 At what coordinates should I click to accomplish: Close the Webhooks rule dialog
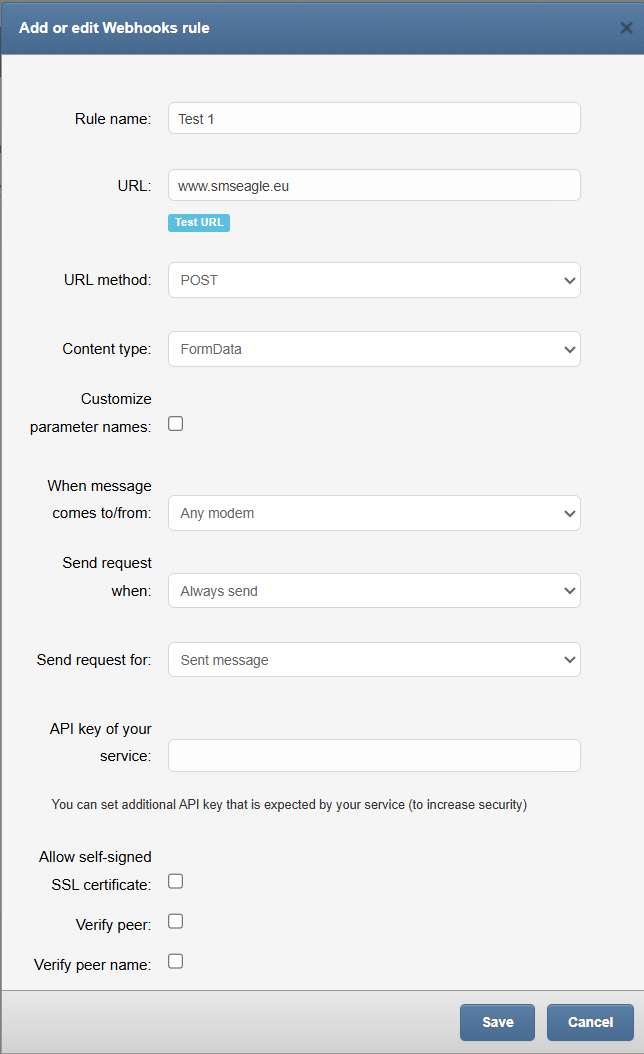point(626,28)
